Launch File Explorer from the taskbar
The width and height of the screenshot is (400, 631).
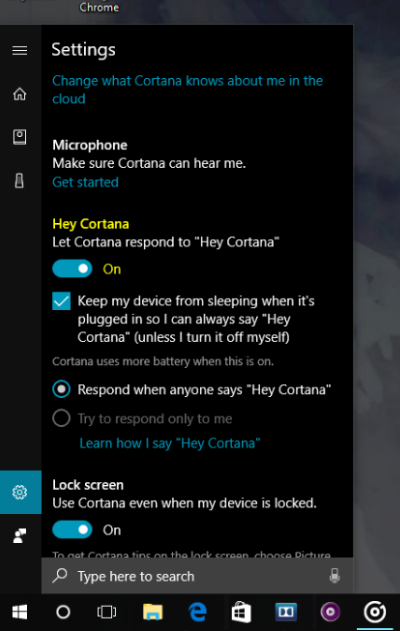tap(153, 612)
